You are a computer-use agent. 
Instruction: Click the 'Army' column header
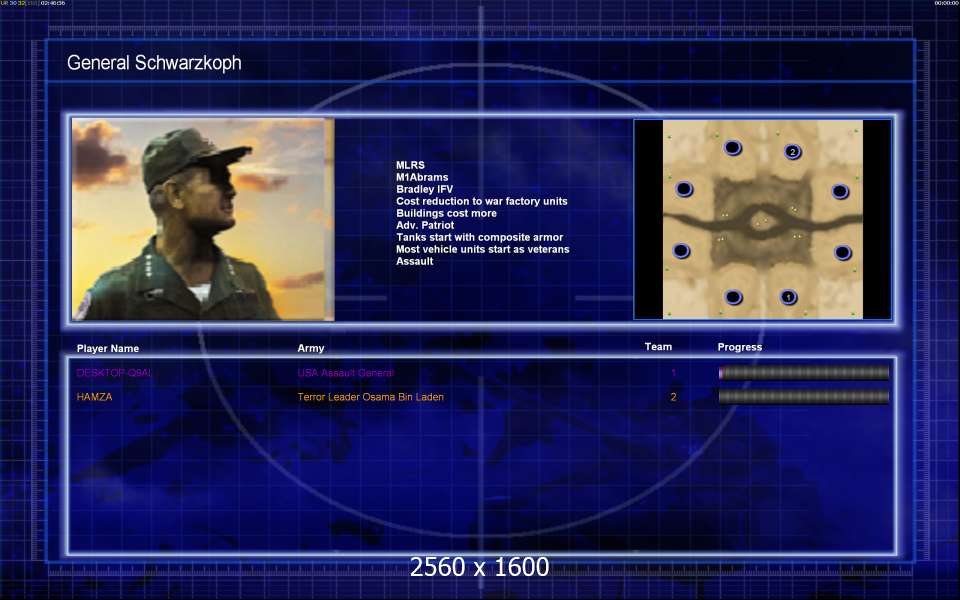(x=311, y=348)
